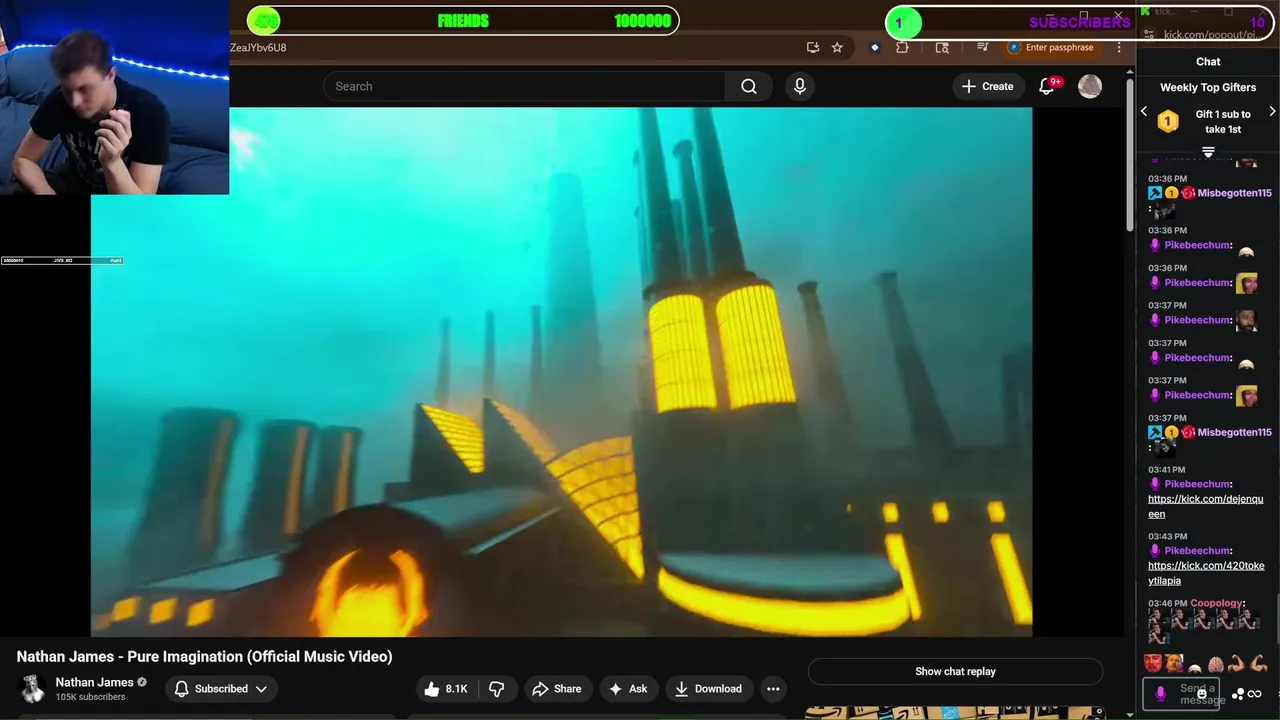Click Show chat replay
1280x720 pixels.
(x=955, y=671)
